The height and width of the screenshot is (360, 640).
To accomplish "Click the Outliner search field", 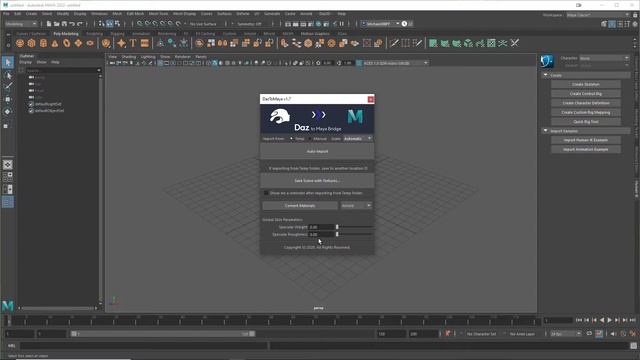I will point(63,70).
